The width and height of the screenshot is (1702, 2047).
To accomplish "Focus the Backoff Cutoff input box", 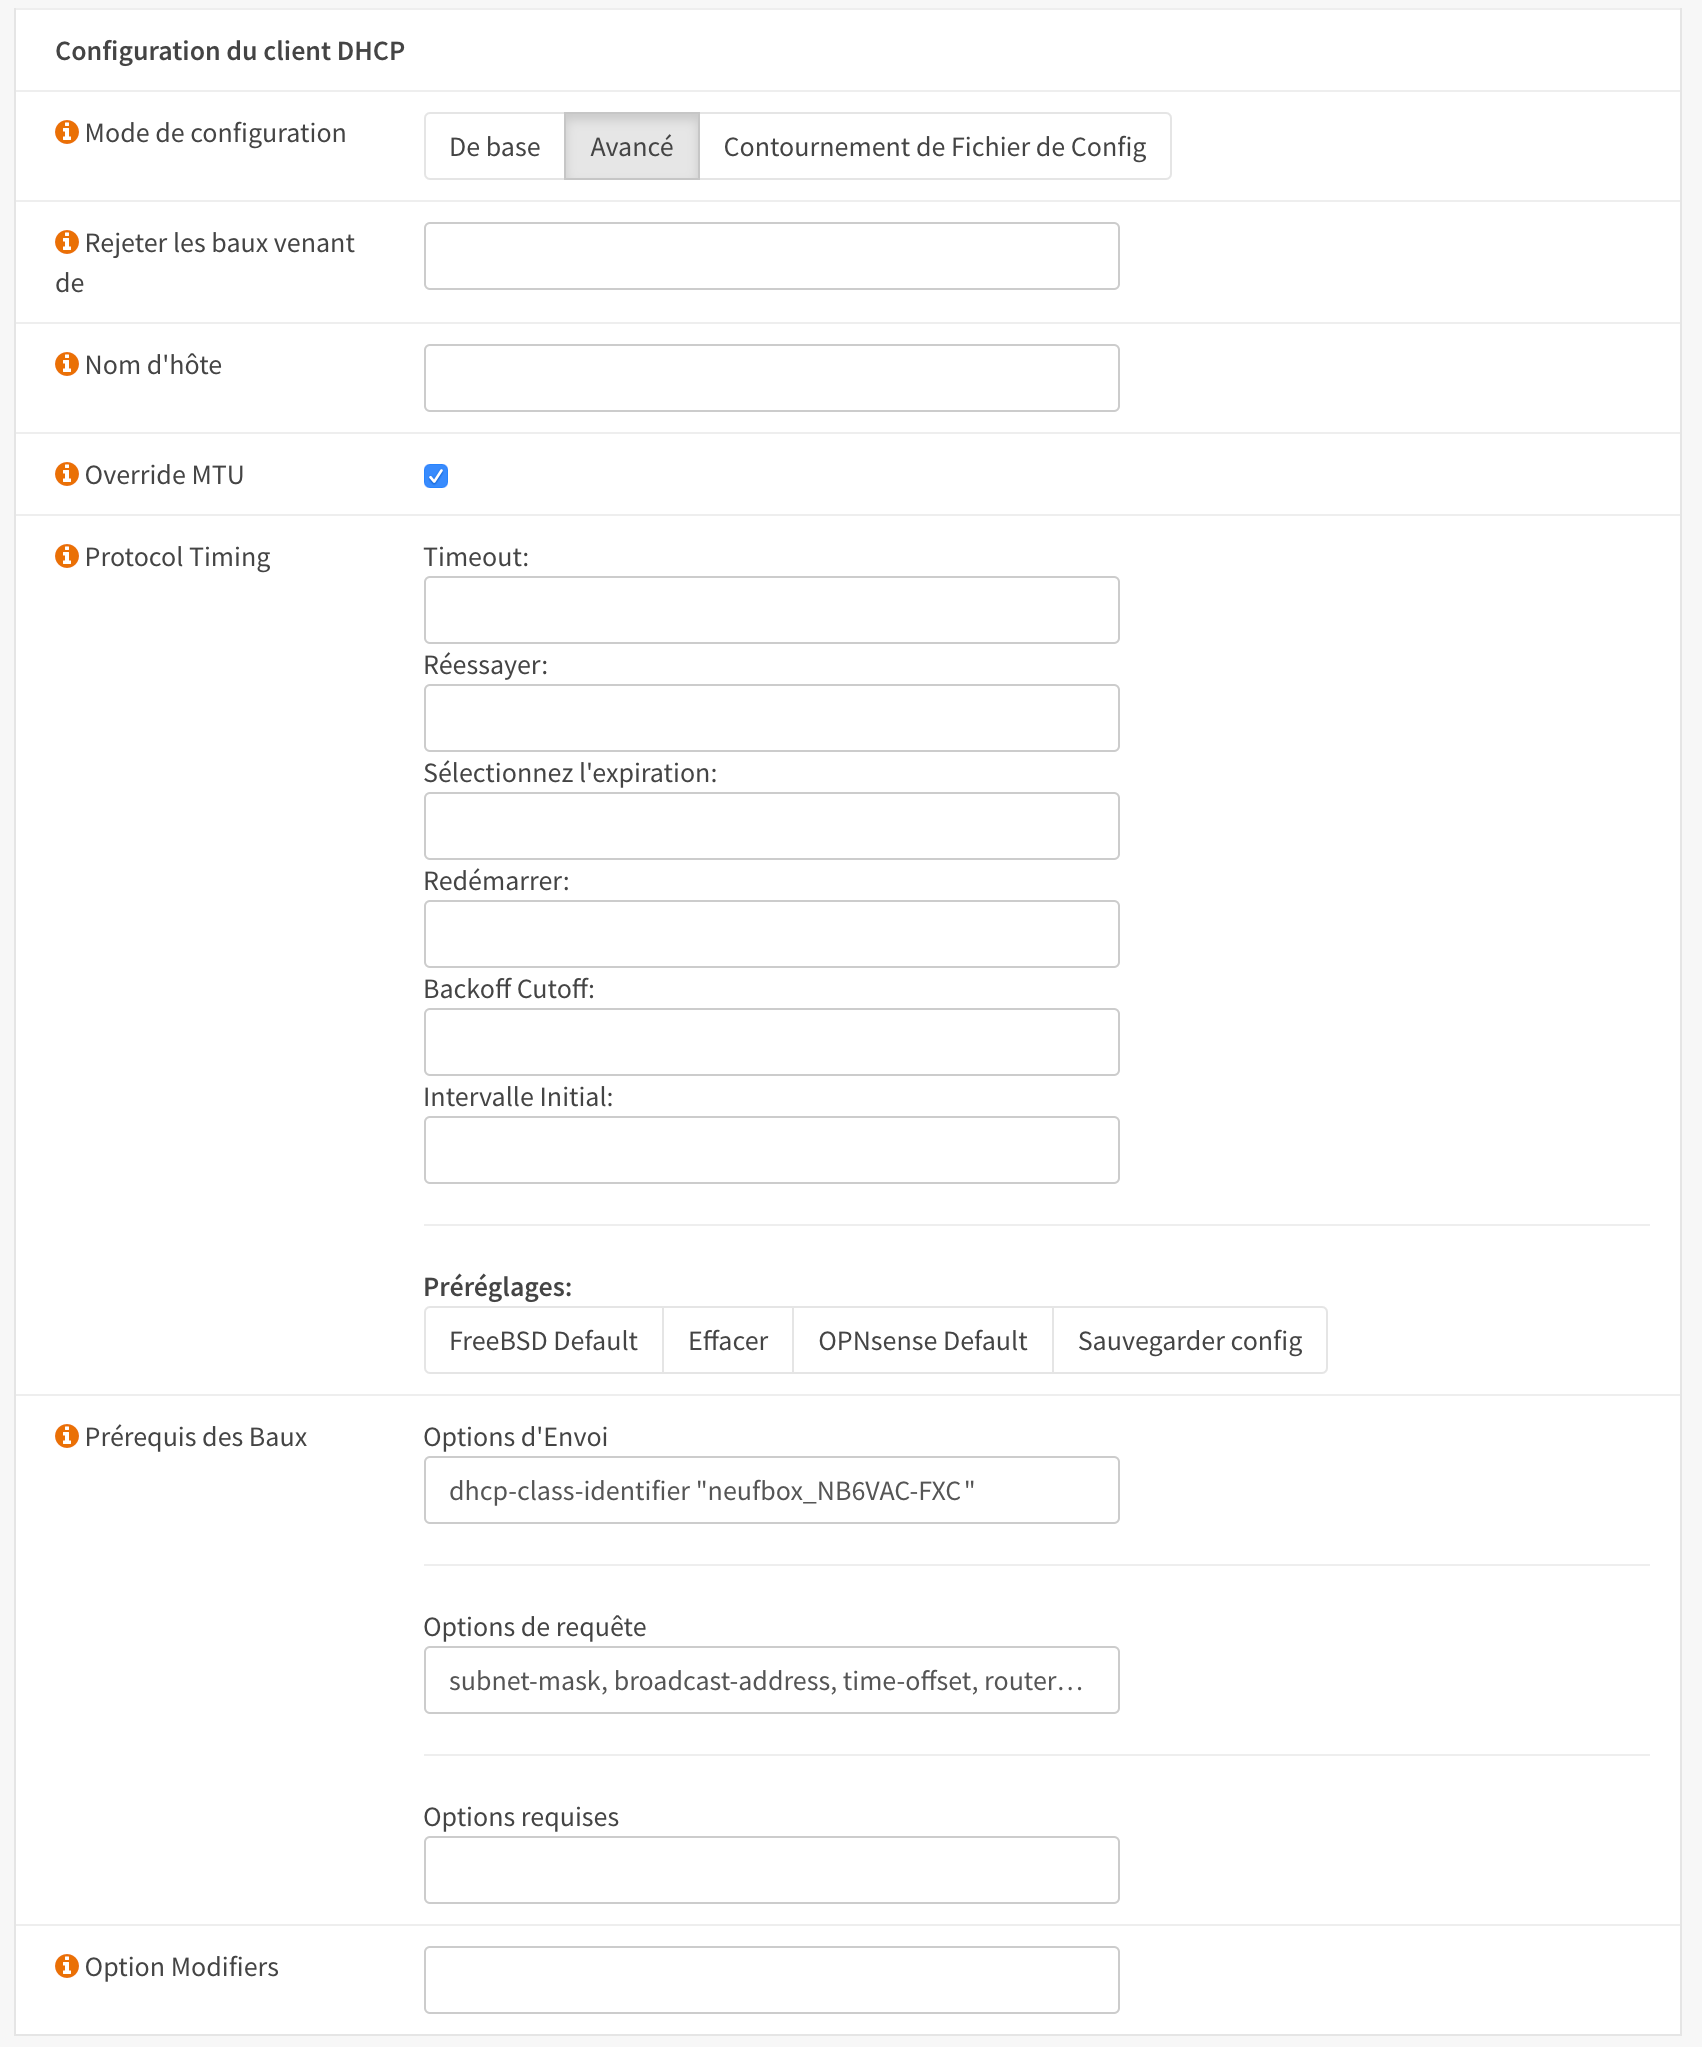I will 771,1042.
